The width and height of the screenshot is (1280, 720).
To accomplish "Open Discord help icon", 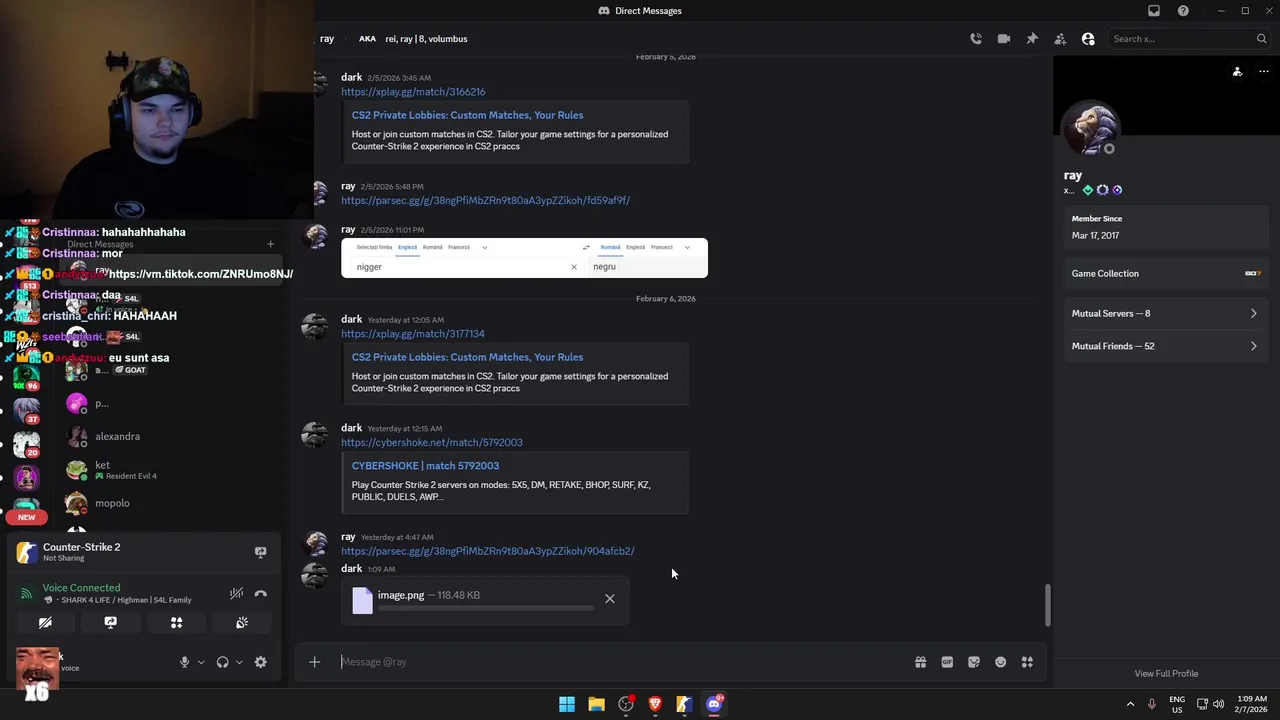I will click(x=1184, y=11).
